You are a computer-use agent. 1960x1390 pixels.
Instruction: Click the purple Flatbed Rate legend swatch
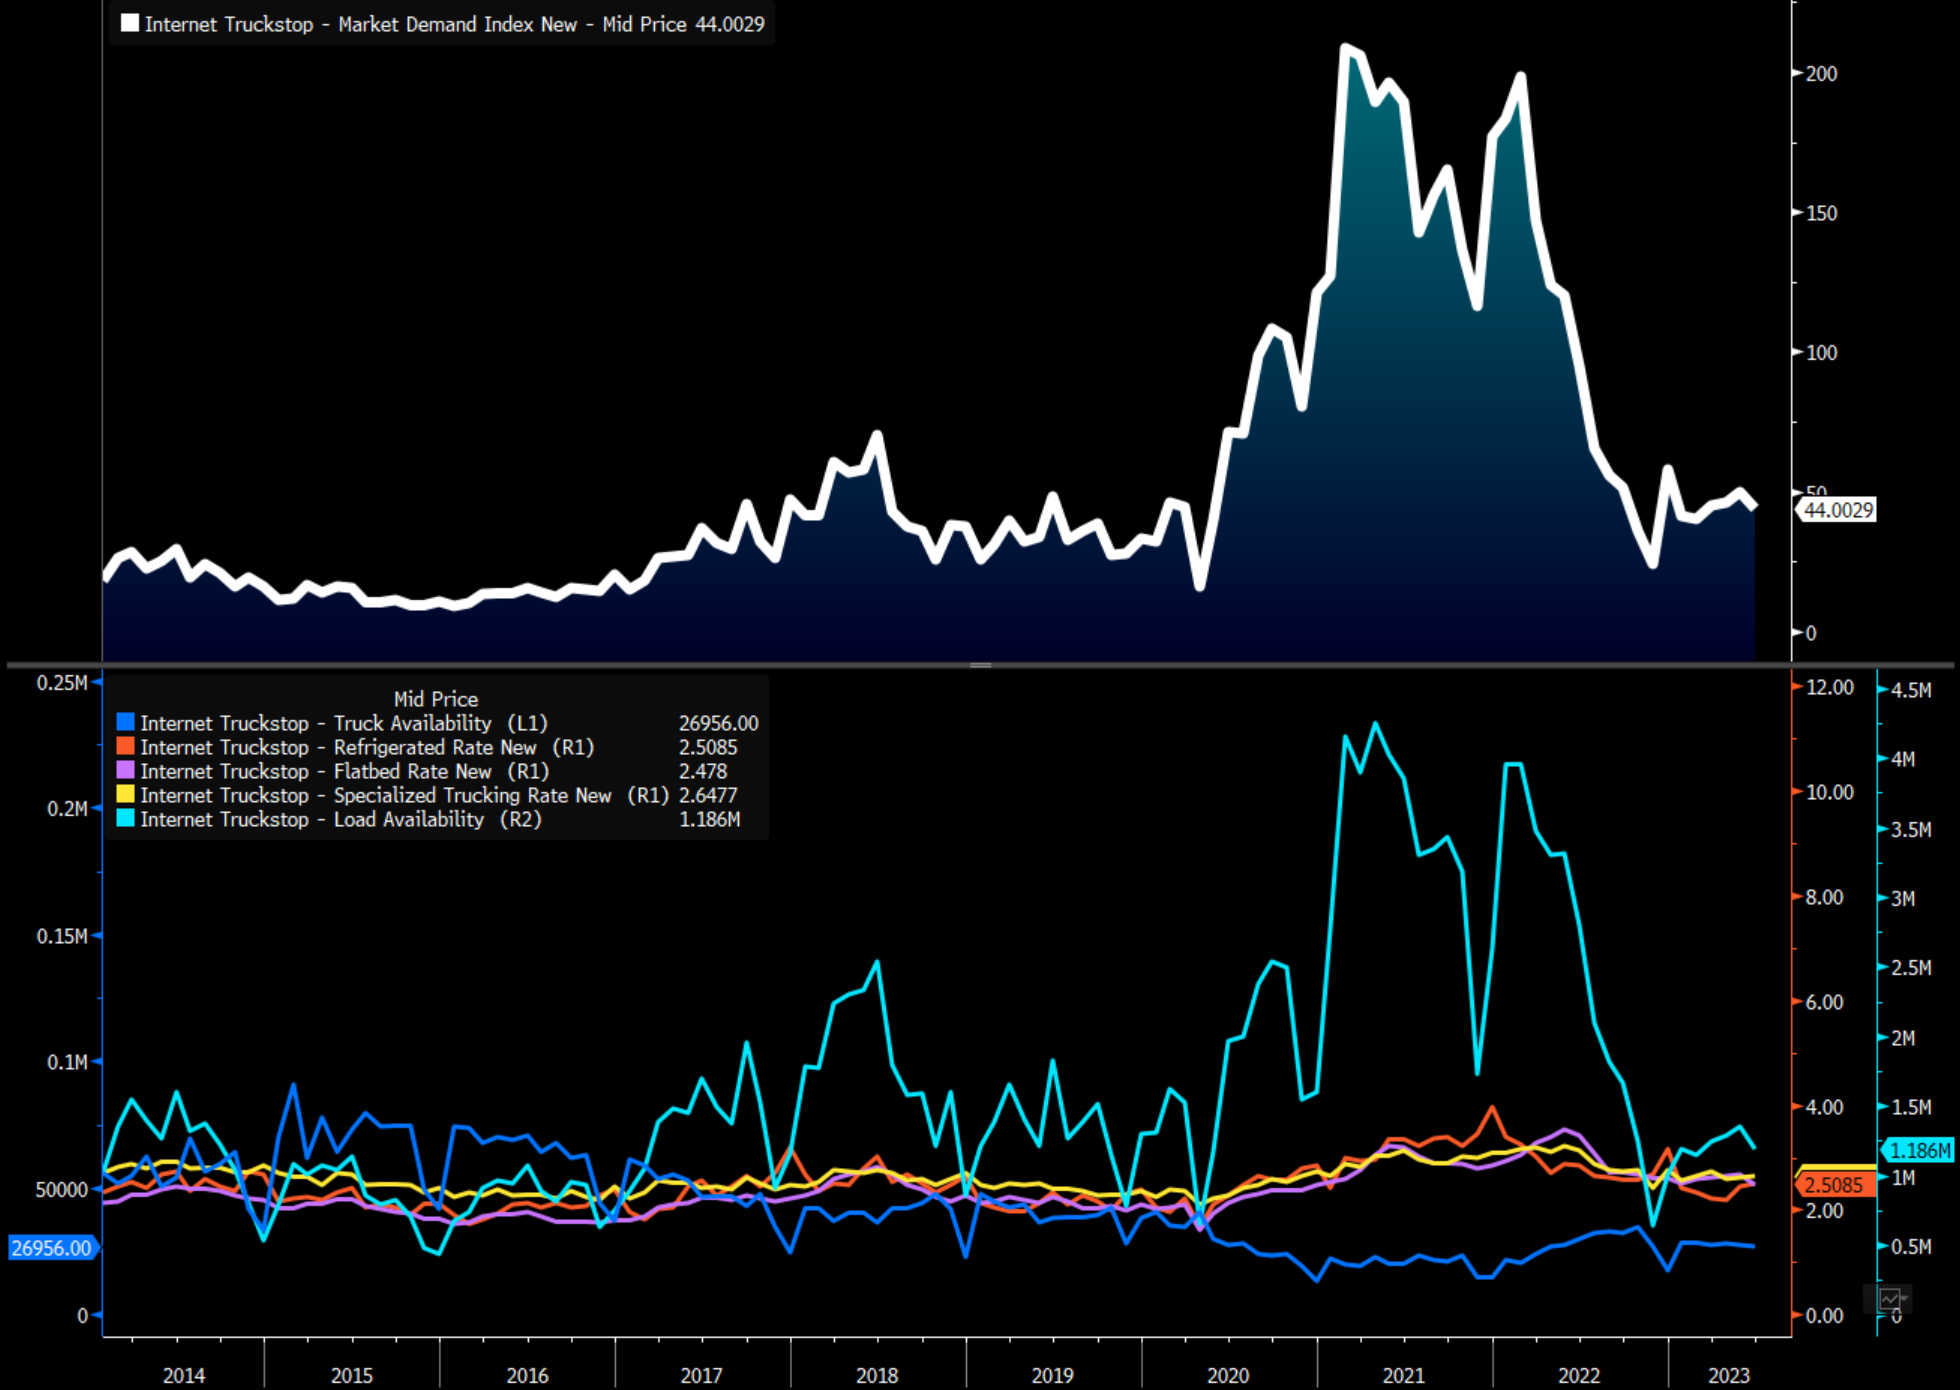(125, 770)
